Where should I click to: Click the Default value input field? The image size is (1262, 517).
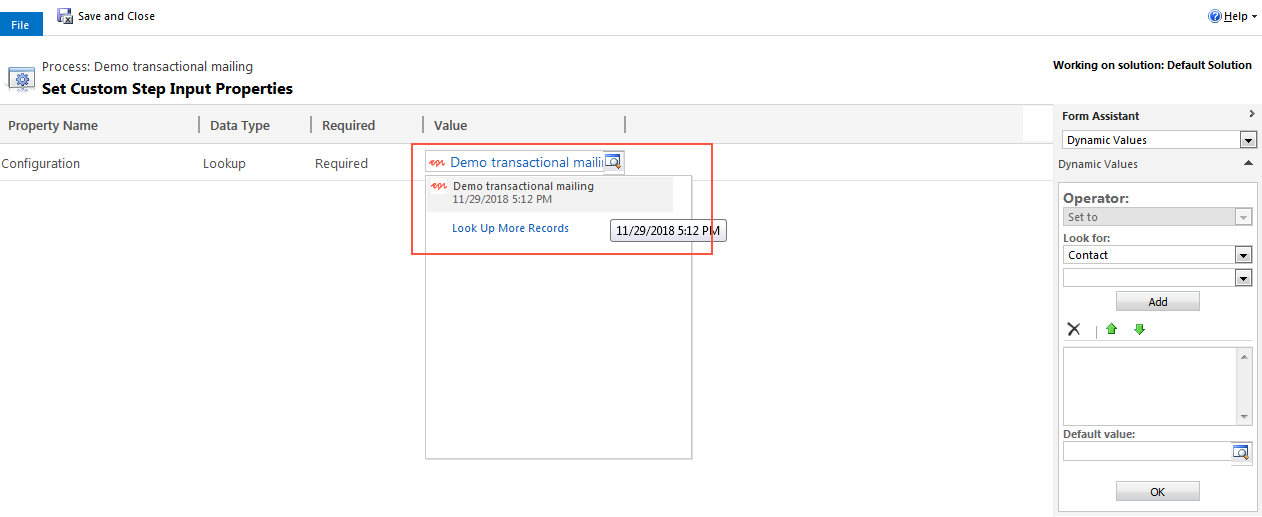pos(1146,452)
